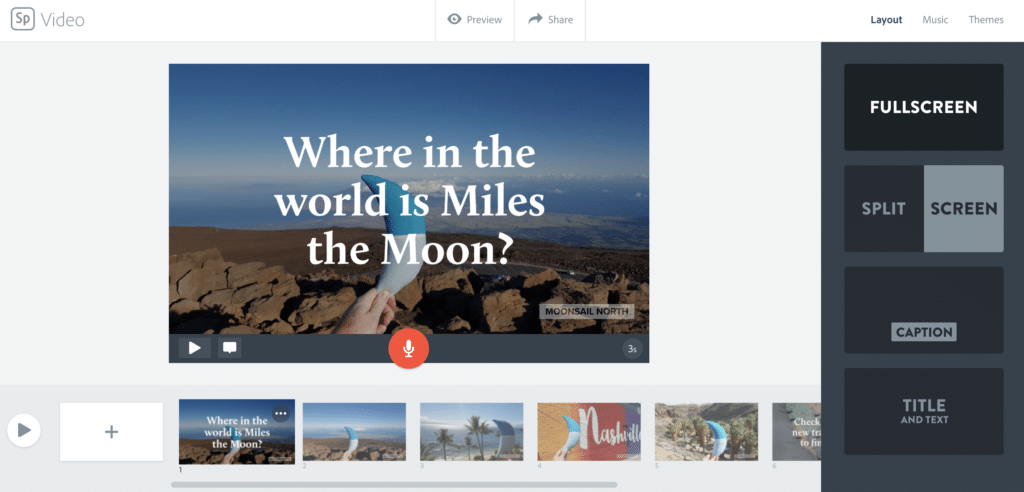Open the Themes tab
Screen dimensions: 1024x492
(986, 20)
